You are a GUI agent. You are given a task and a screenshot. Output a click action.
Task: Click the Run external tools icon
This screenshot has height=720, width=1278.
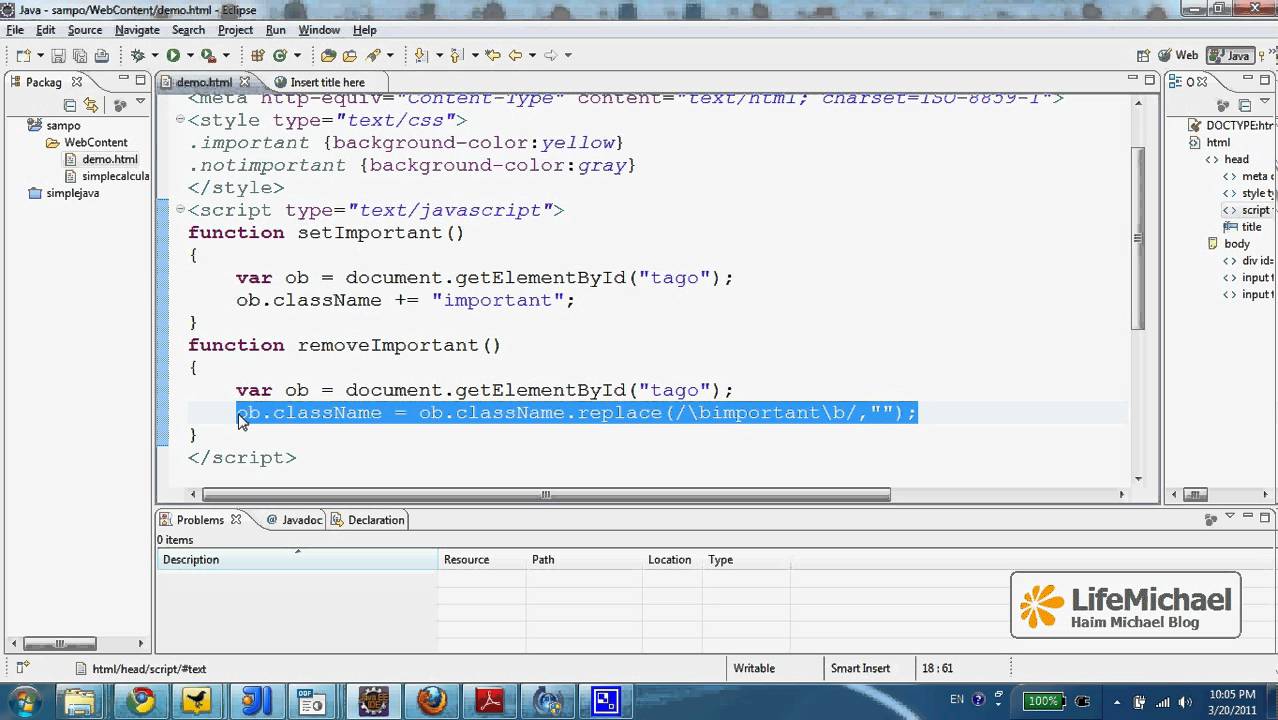[208, 56]
